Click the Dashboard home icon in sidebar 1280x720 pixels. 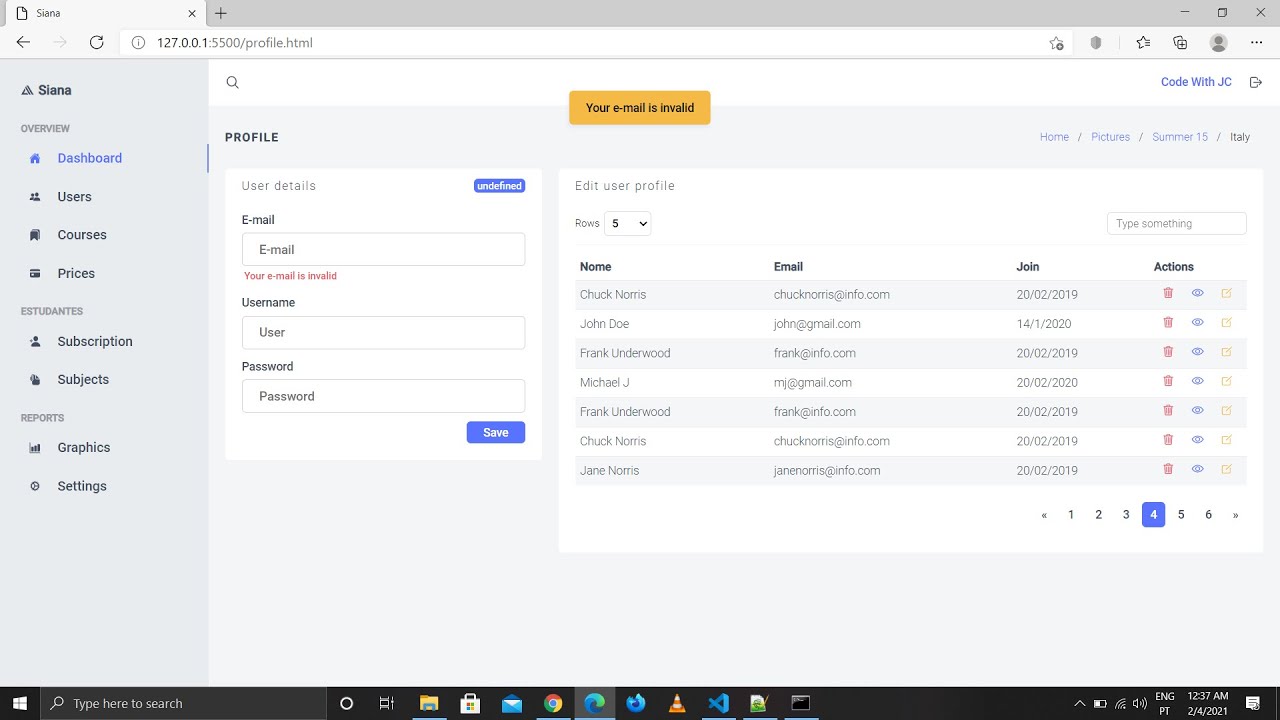click(35, 158)
